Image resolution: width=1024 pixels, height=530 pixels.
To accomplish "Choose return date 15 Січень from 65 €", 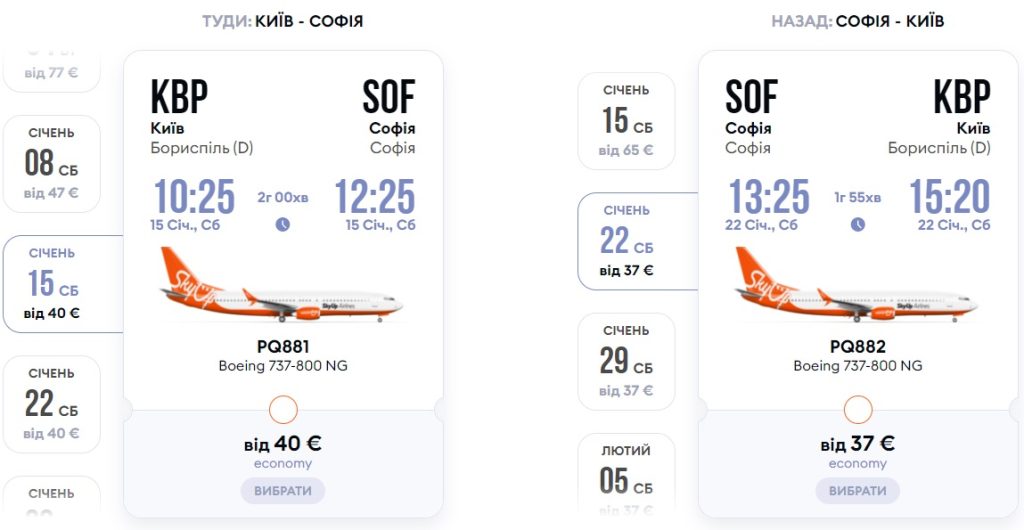I will point(627,121).
